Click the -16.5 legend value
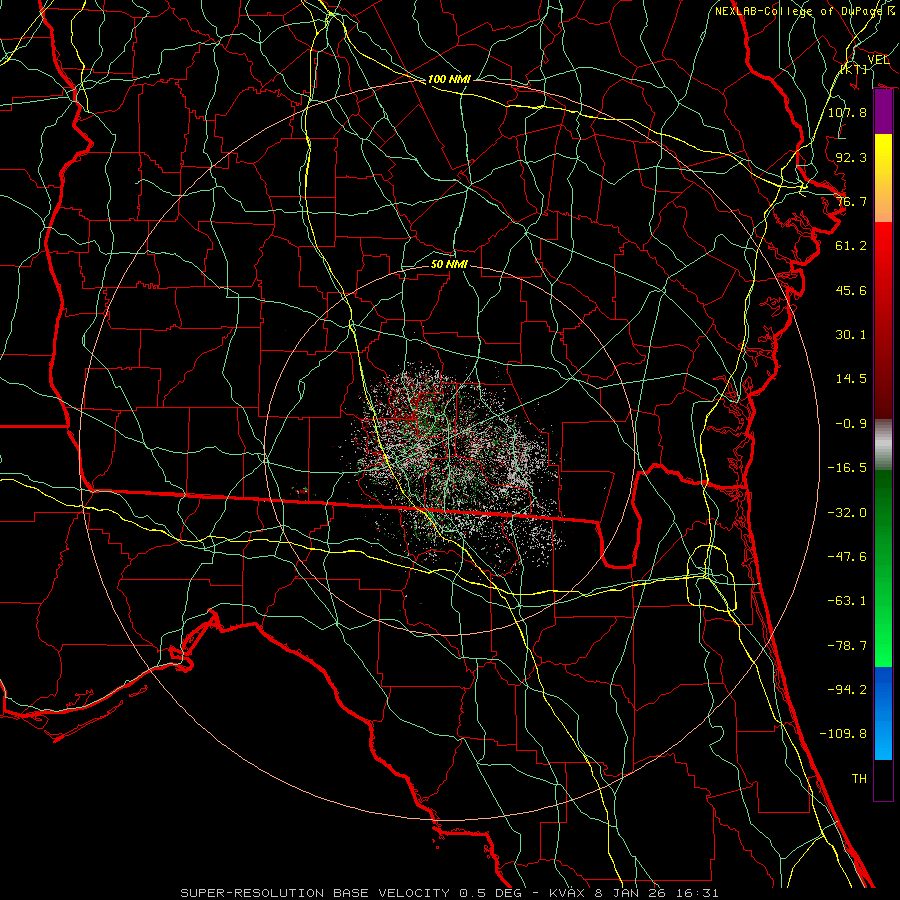Image resolution: width=900 pixels, height=900 pixels. pos(847,468)
